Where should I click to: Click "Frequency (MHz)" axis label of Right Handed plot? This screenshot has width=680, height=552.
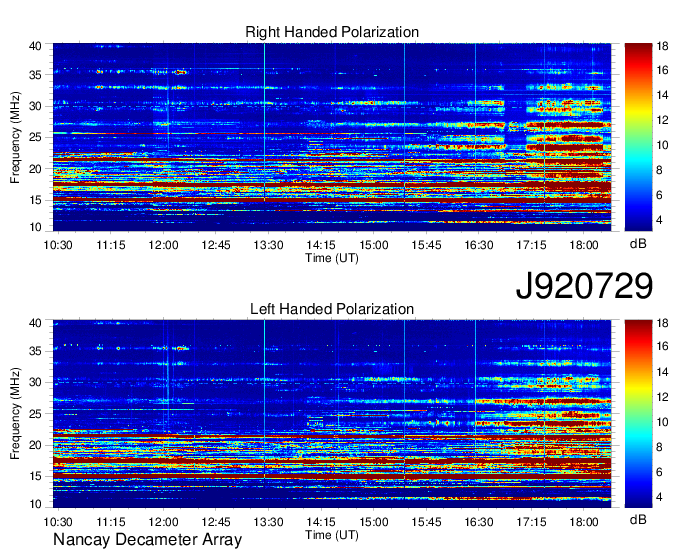point(15,137)
